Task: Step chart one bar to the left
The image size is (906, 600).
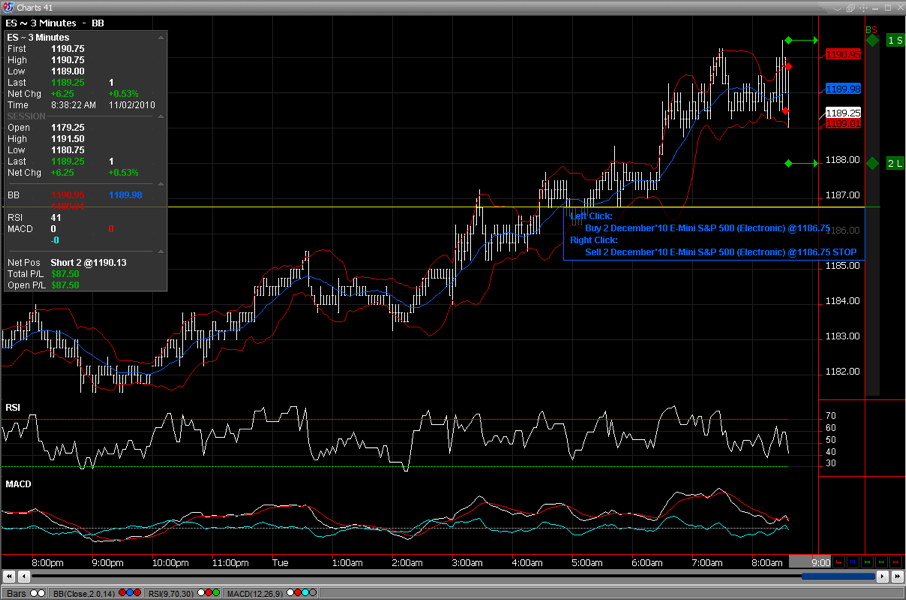Action: 24,576
